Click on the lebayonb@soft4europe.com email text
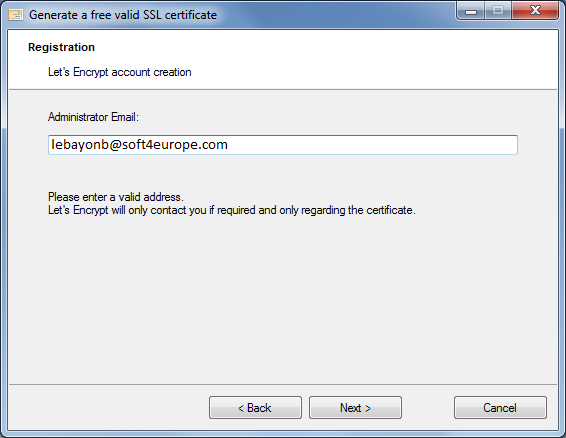The width and height of the screenshot is (566, 438). tap(139, 144)
